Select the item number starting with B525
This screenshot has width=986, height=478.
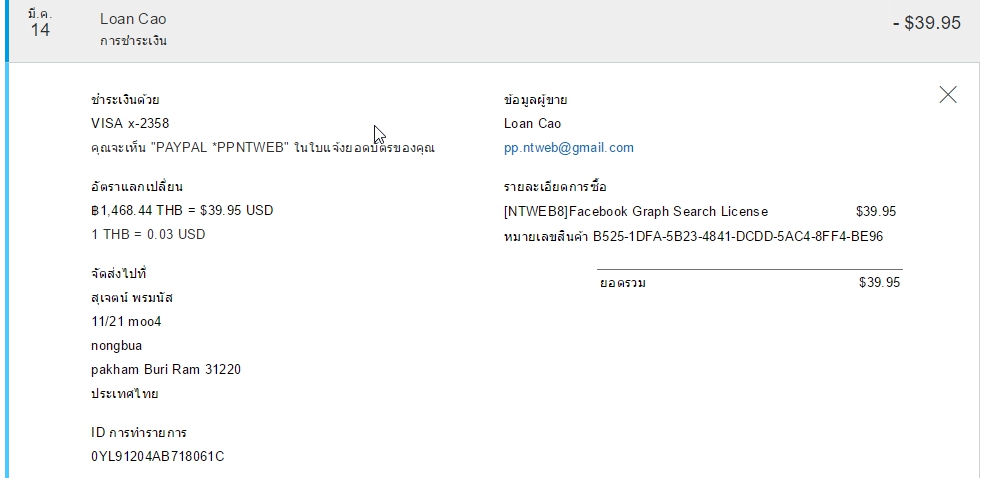738,237
